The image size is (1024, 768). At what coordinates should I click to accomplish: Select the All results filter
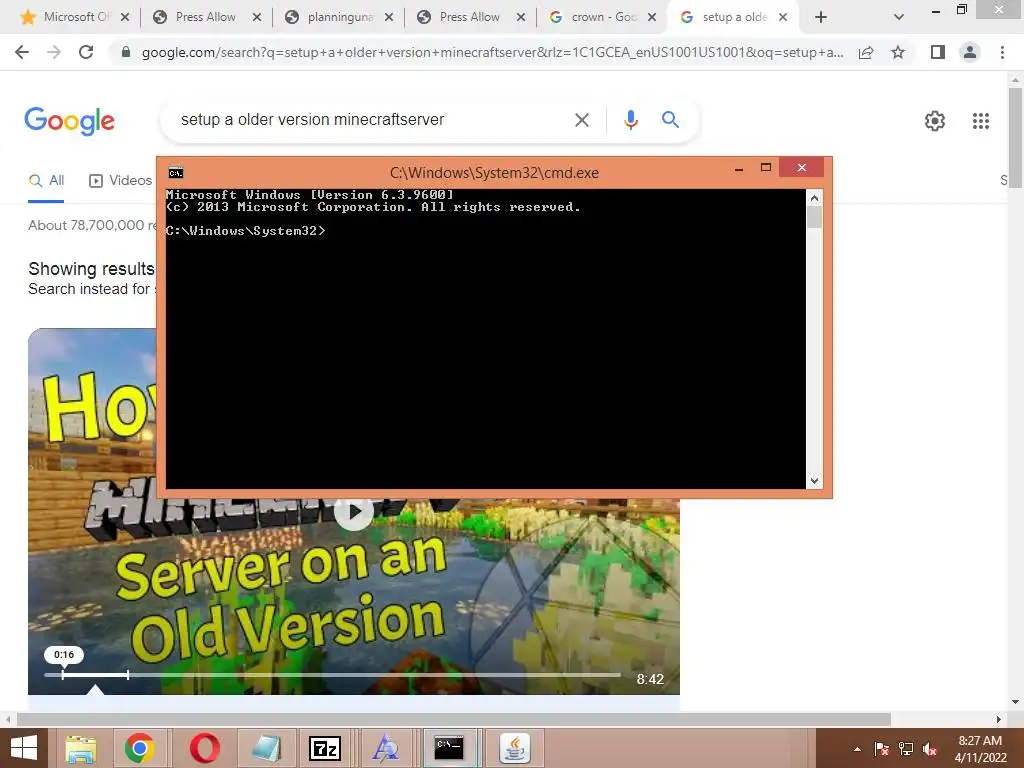(x=46, y=181)
